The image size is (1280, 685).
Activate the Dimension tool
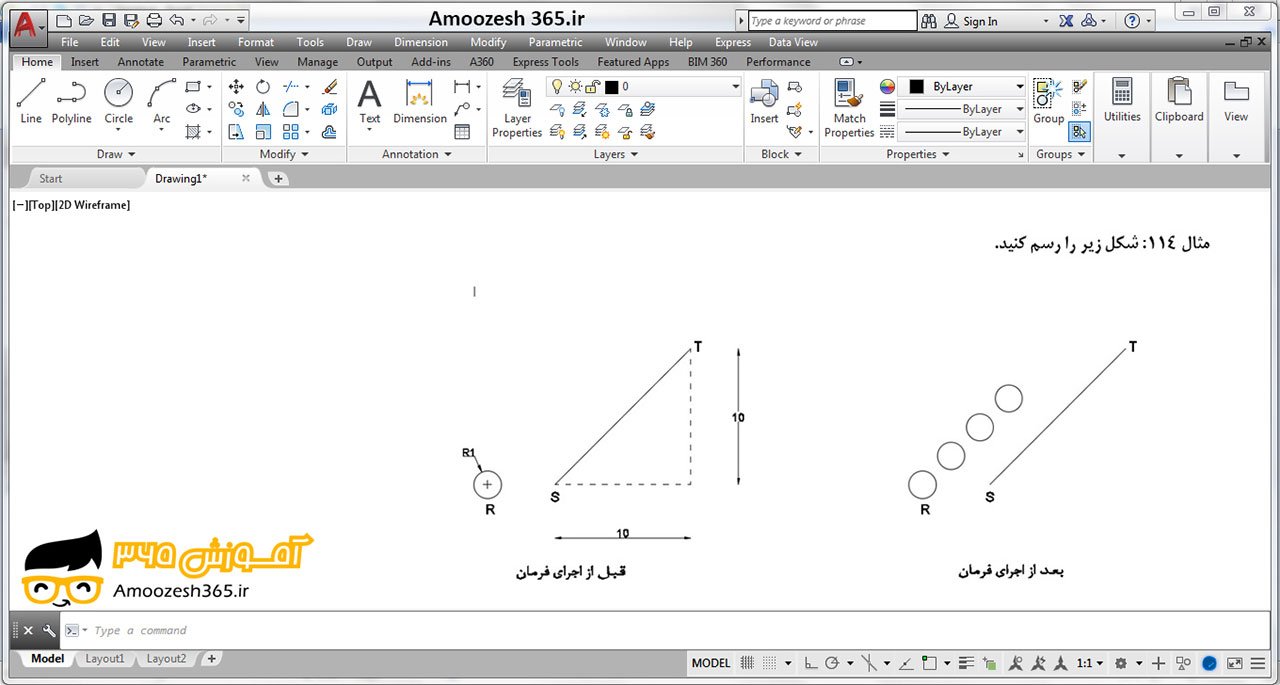[420, 101]
